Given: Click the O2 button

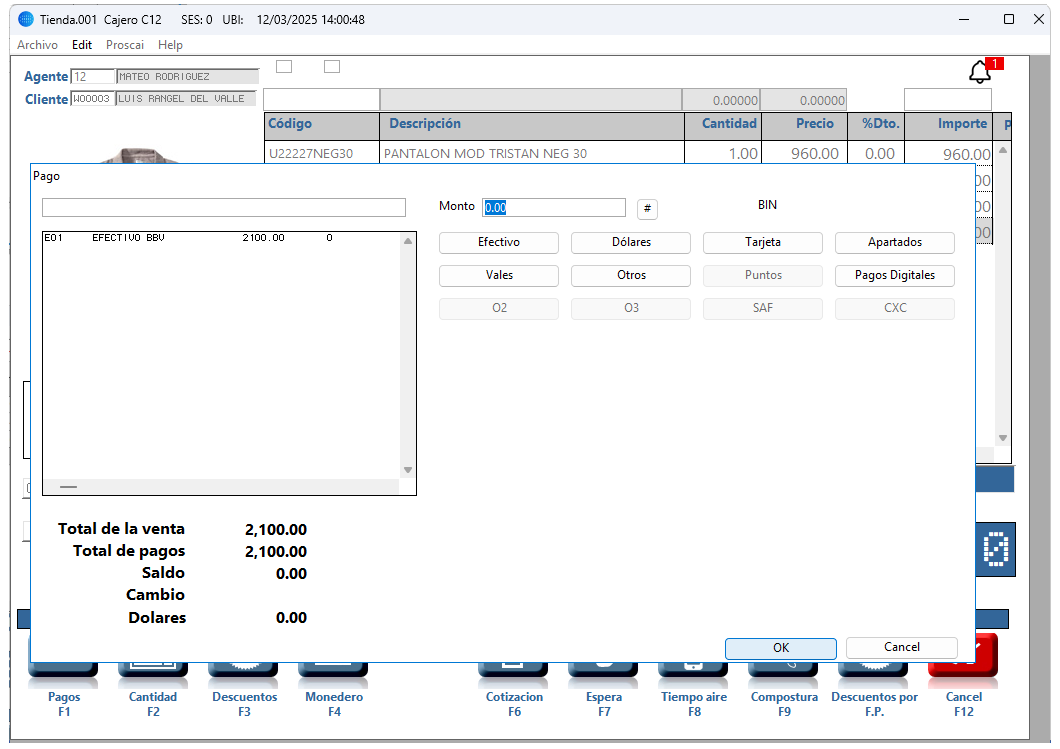Looking at the screenshot, I should click(499, 309).
